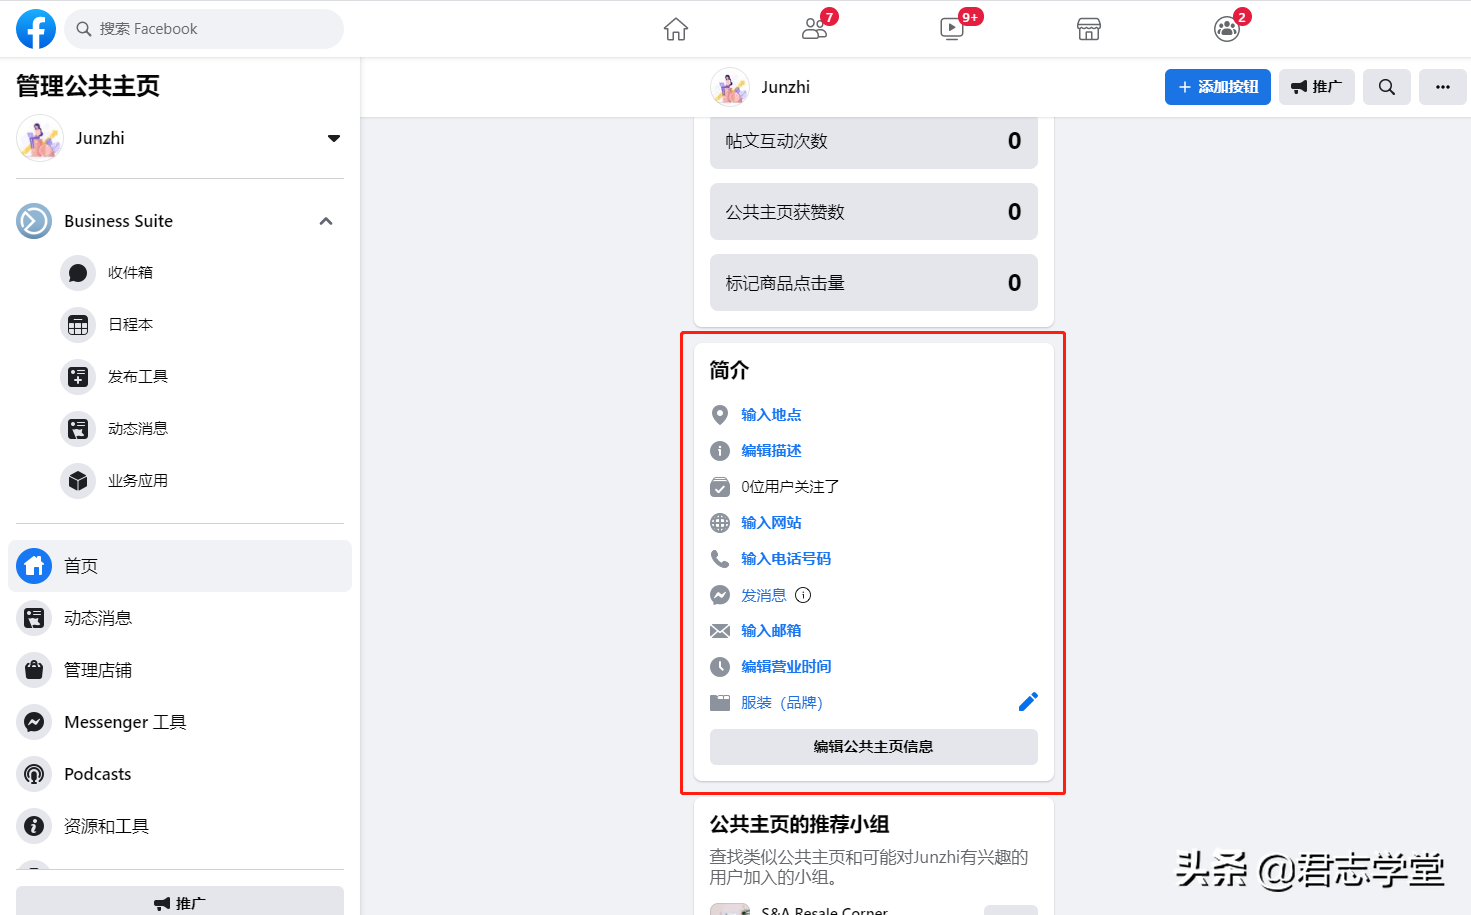Viewport: 1471px width, 915px height.
Task: Click the info icon beside 编辑描述
Action: click(720, 451)
